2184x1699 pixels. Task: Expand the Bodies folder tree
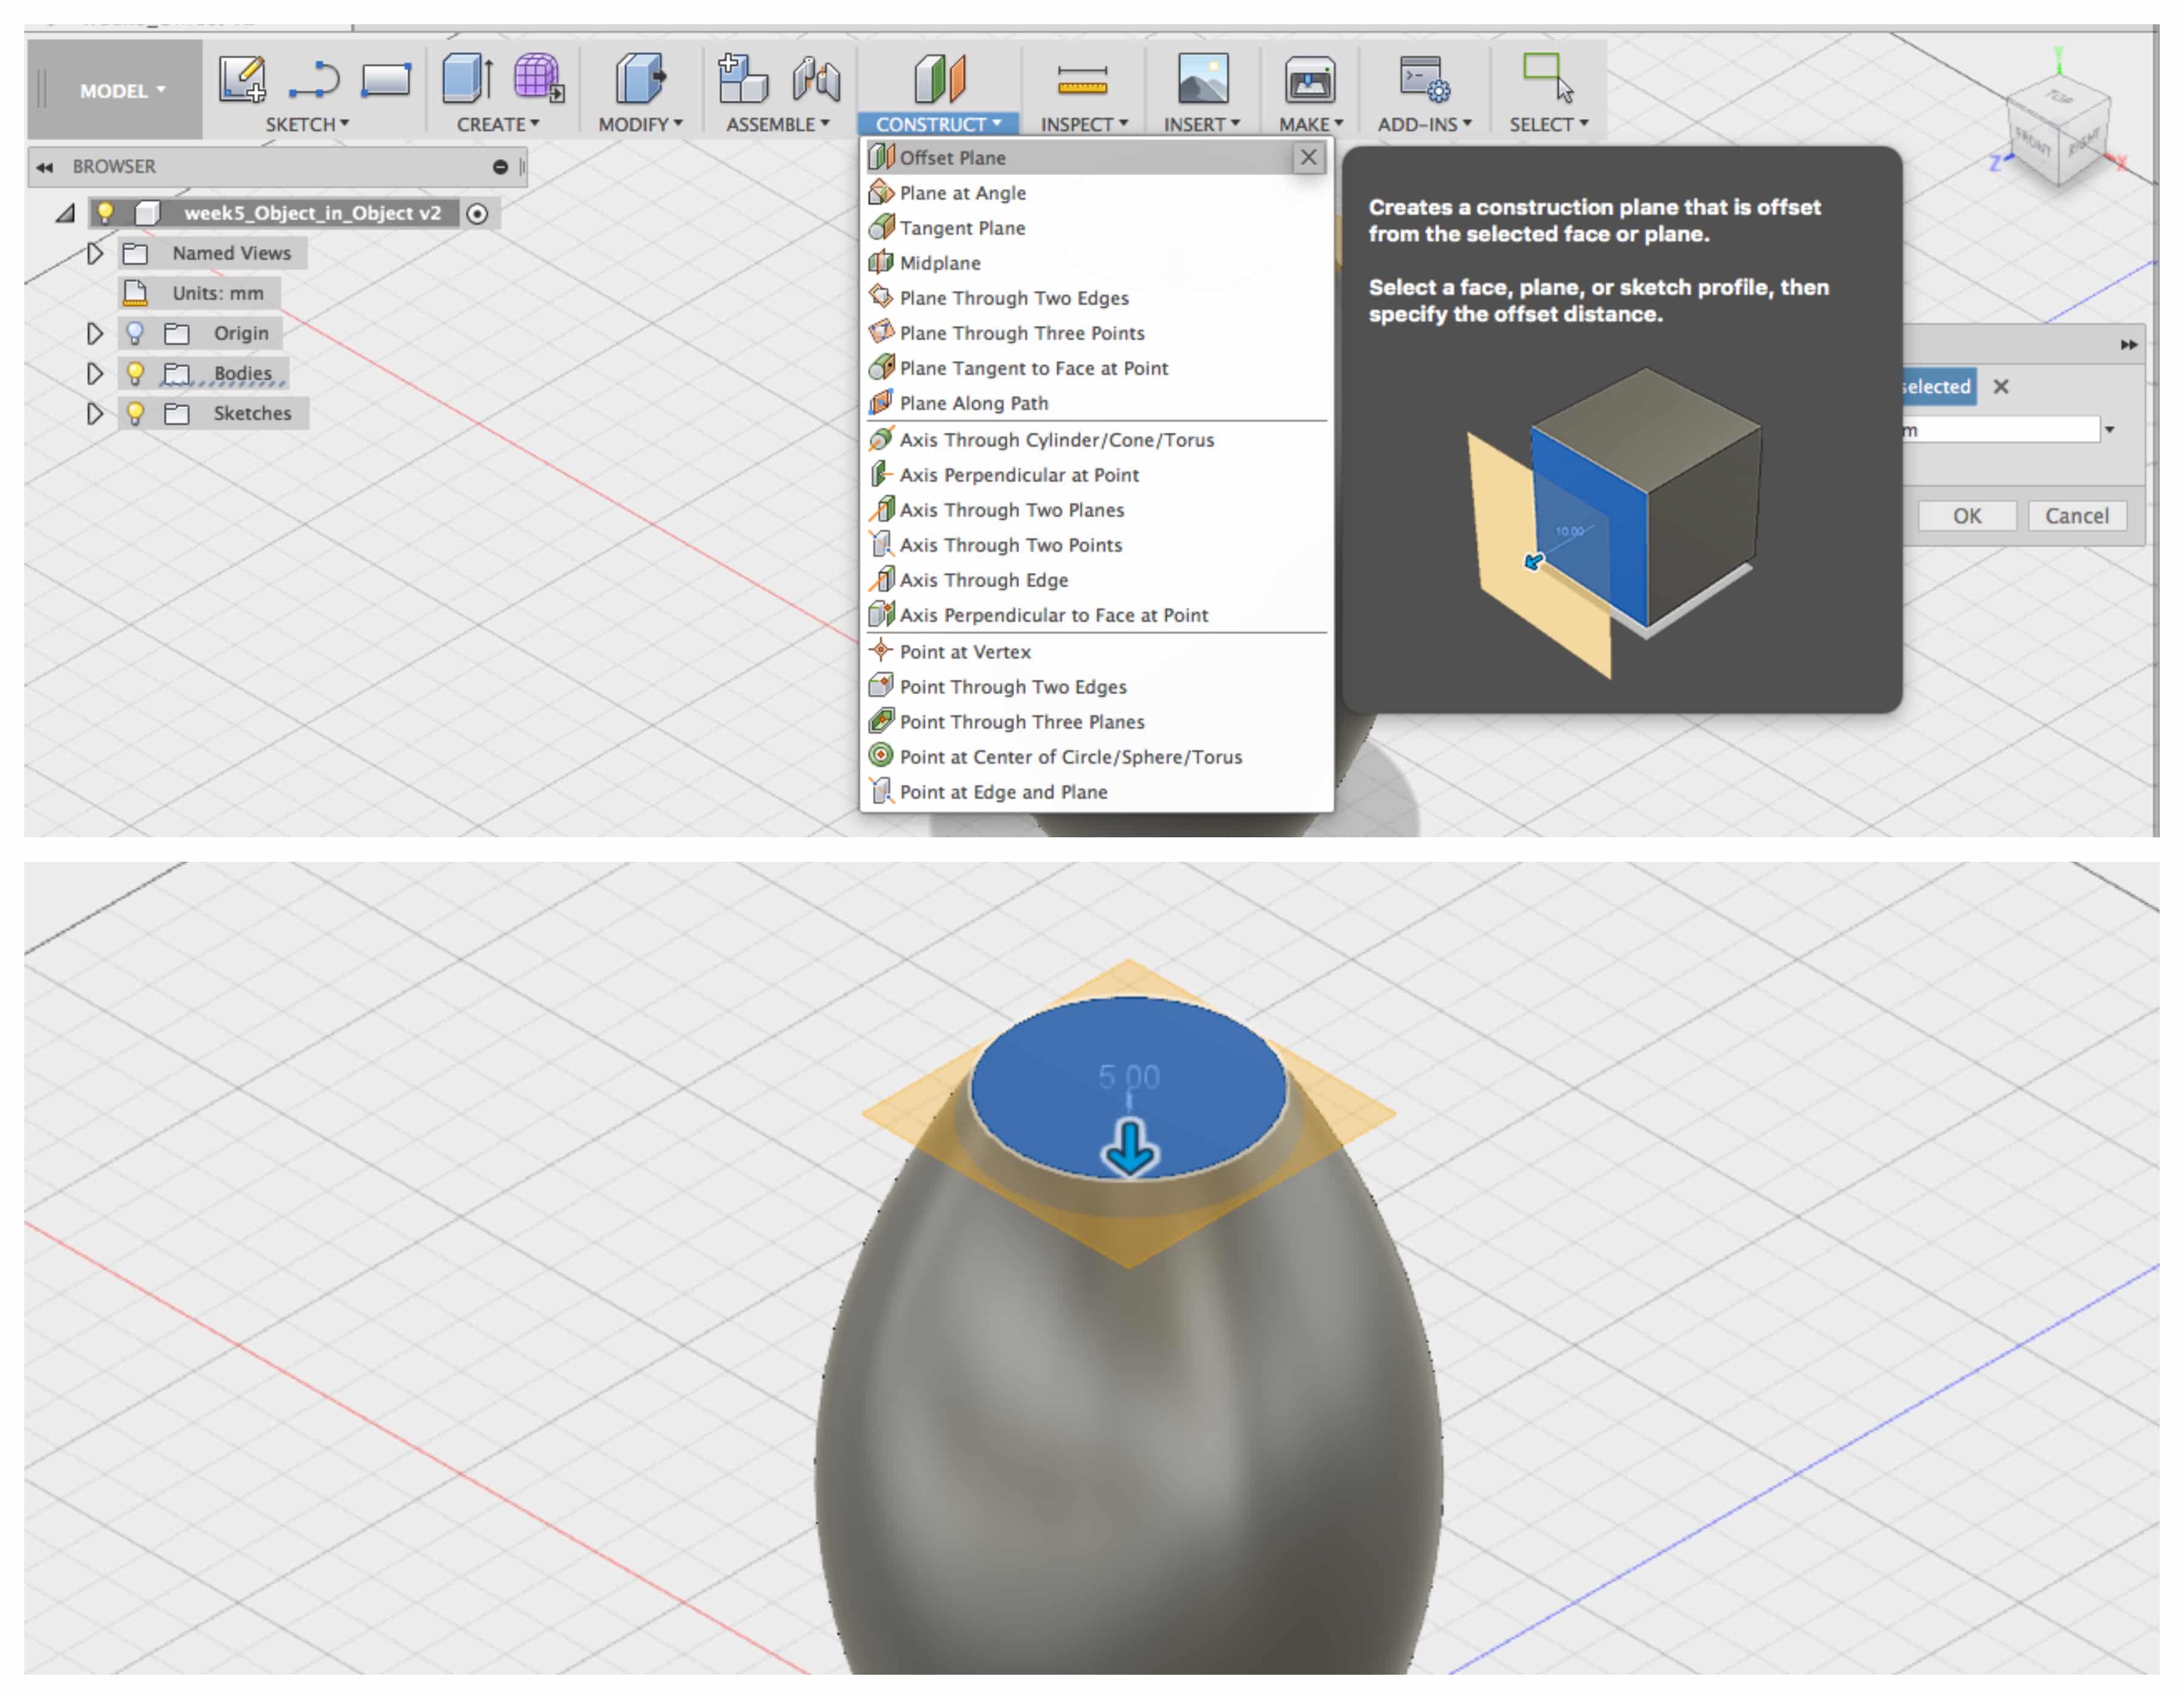95,373
